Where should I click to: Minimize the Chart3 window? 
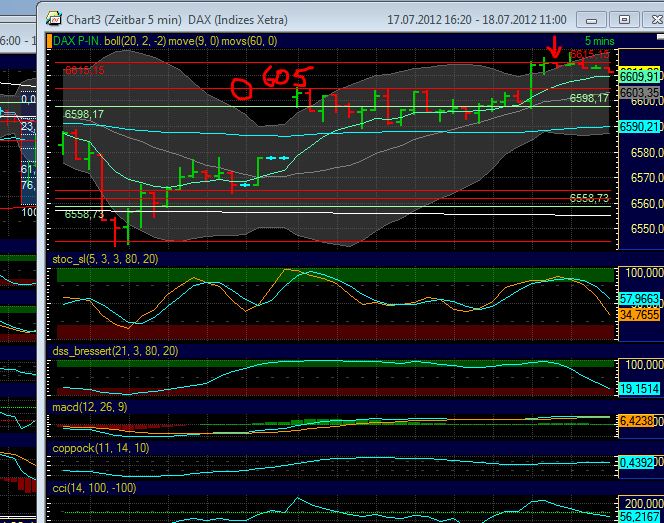[x=592, y=20]
